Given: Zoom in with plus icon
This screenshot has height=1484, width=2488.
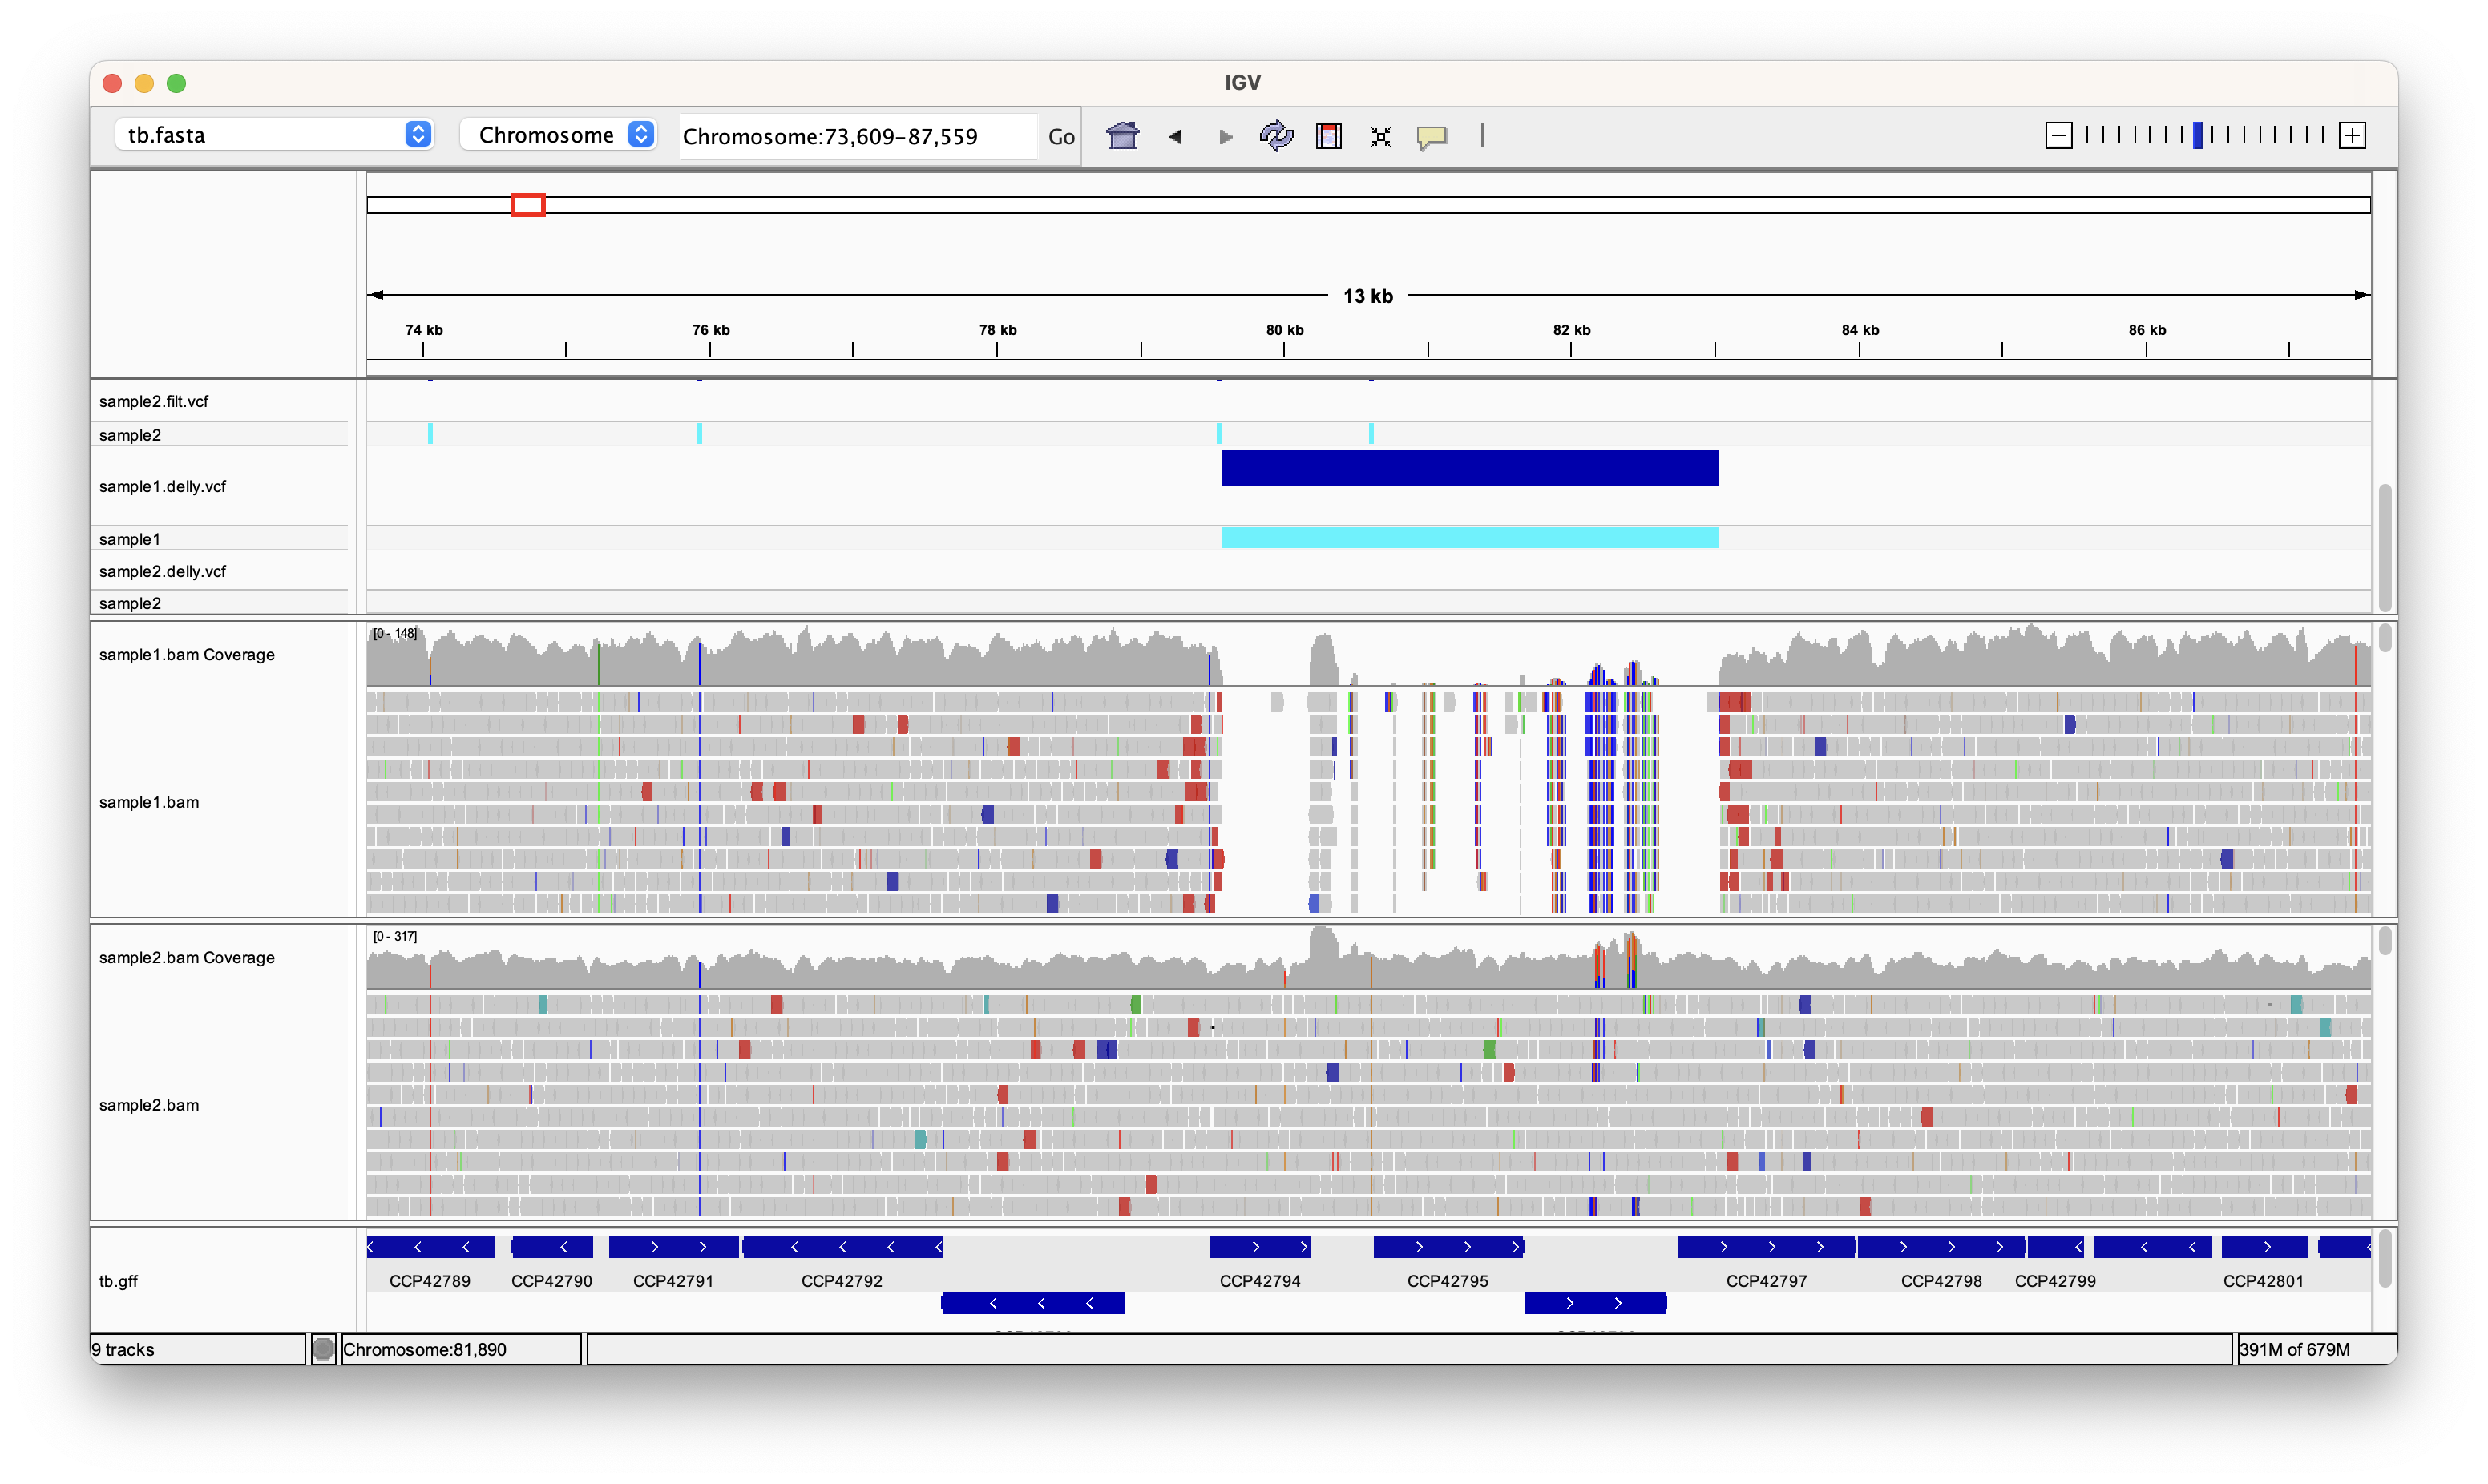Looking at the screenshot, I should tap(2352, 135).
